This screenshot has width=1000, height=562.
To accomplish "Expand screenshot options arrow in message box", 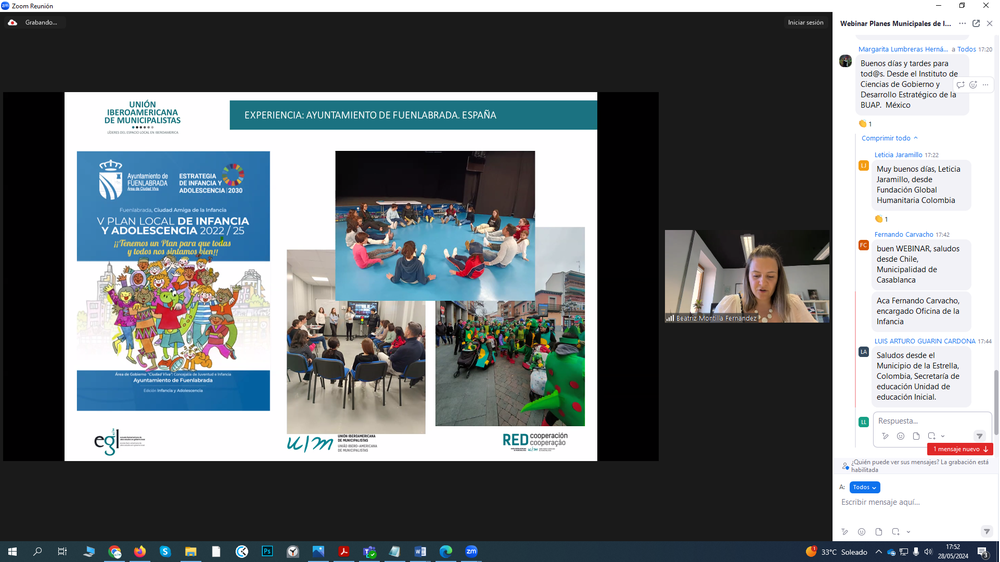I will pos(908,532).
